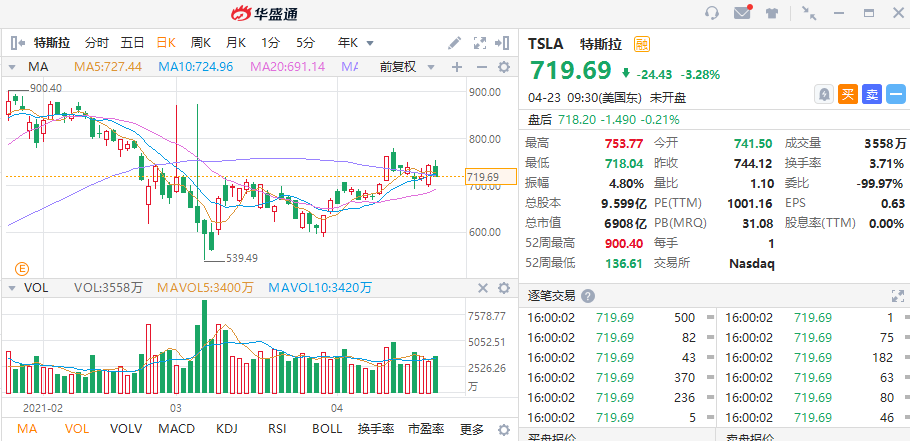Open the 年K period dropdown arrow

click(370, 43)
